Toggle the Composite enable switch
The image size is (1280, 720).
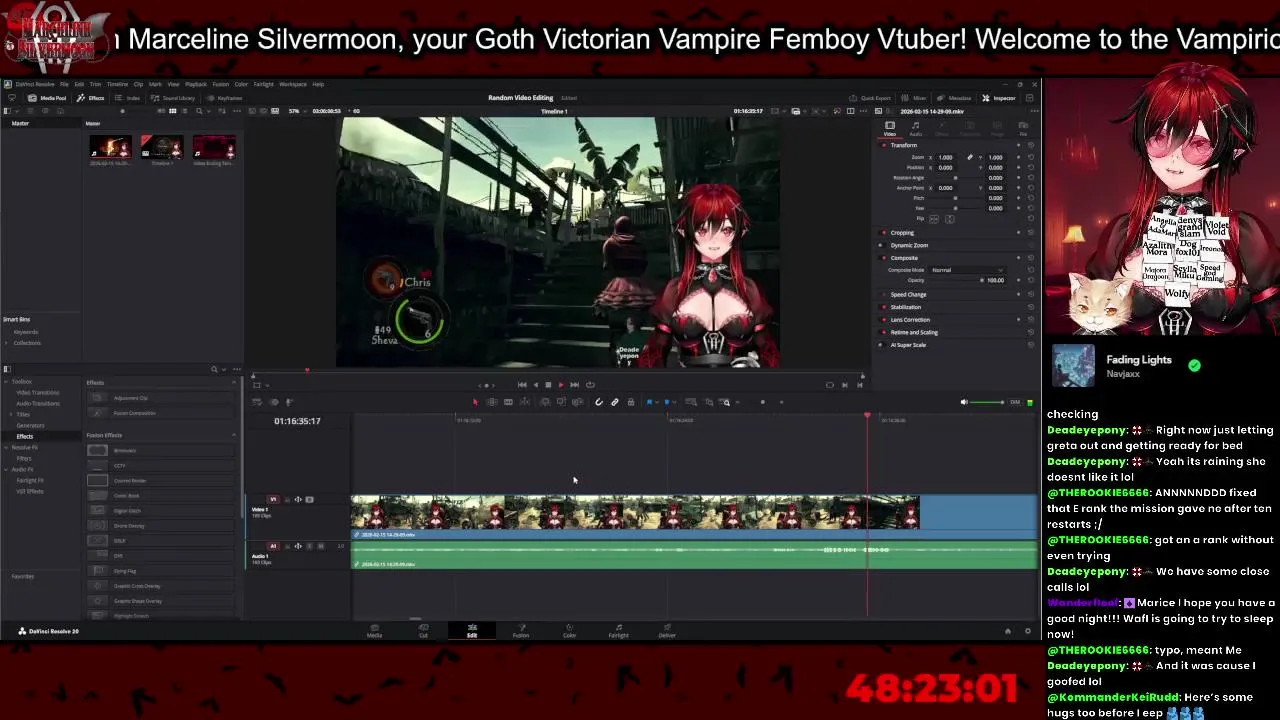pyautogui.click(x=884, y=258)
